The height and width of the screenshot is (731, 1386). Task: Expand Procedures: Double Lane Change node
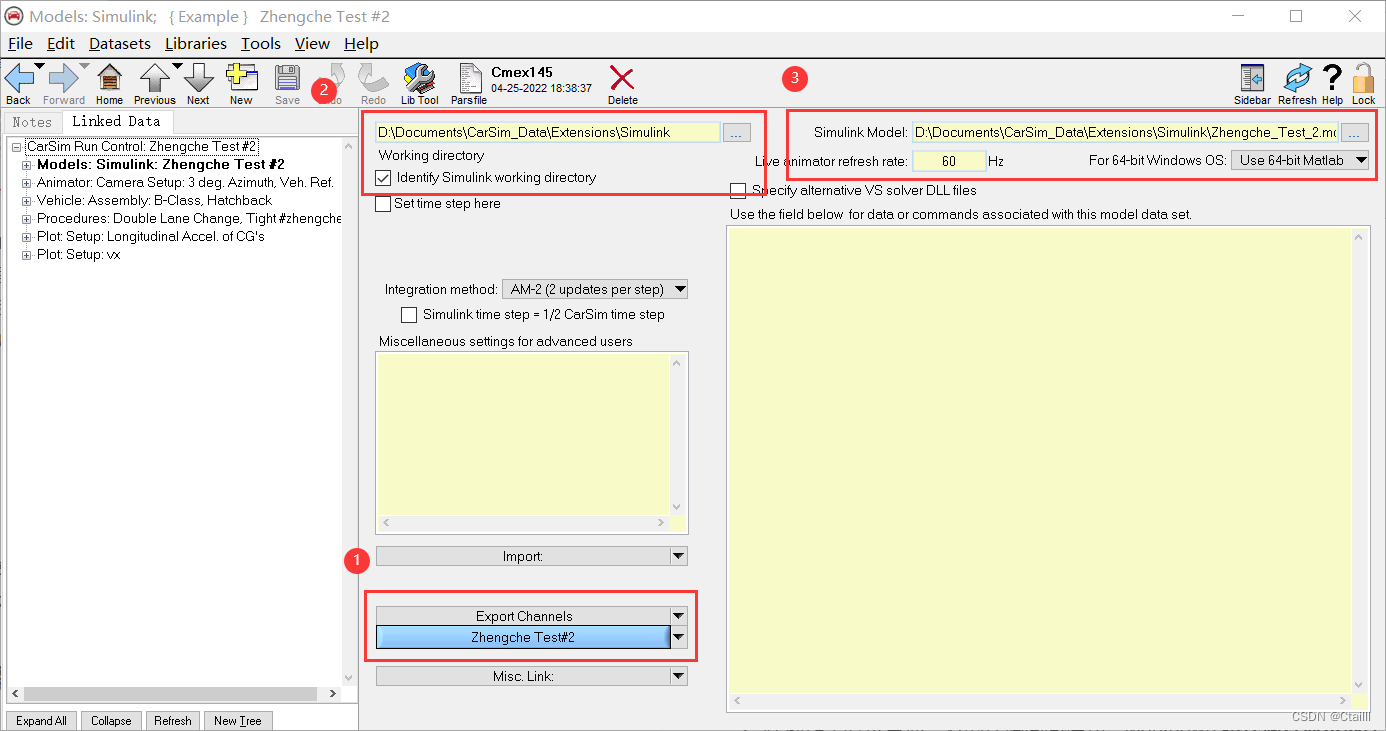[27, 219]
